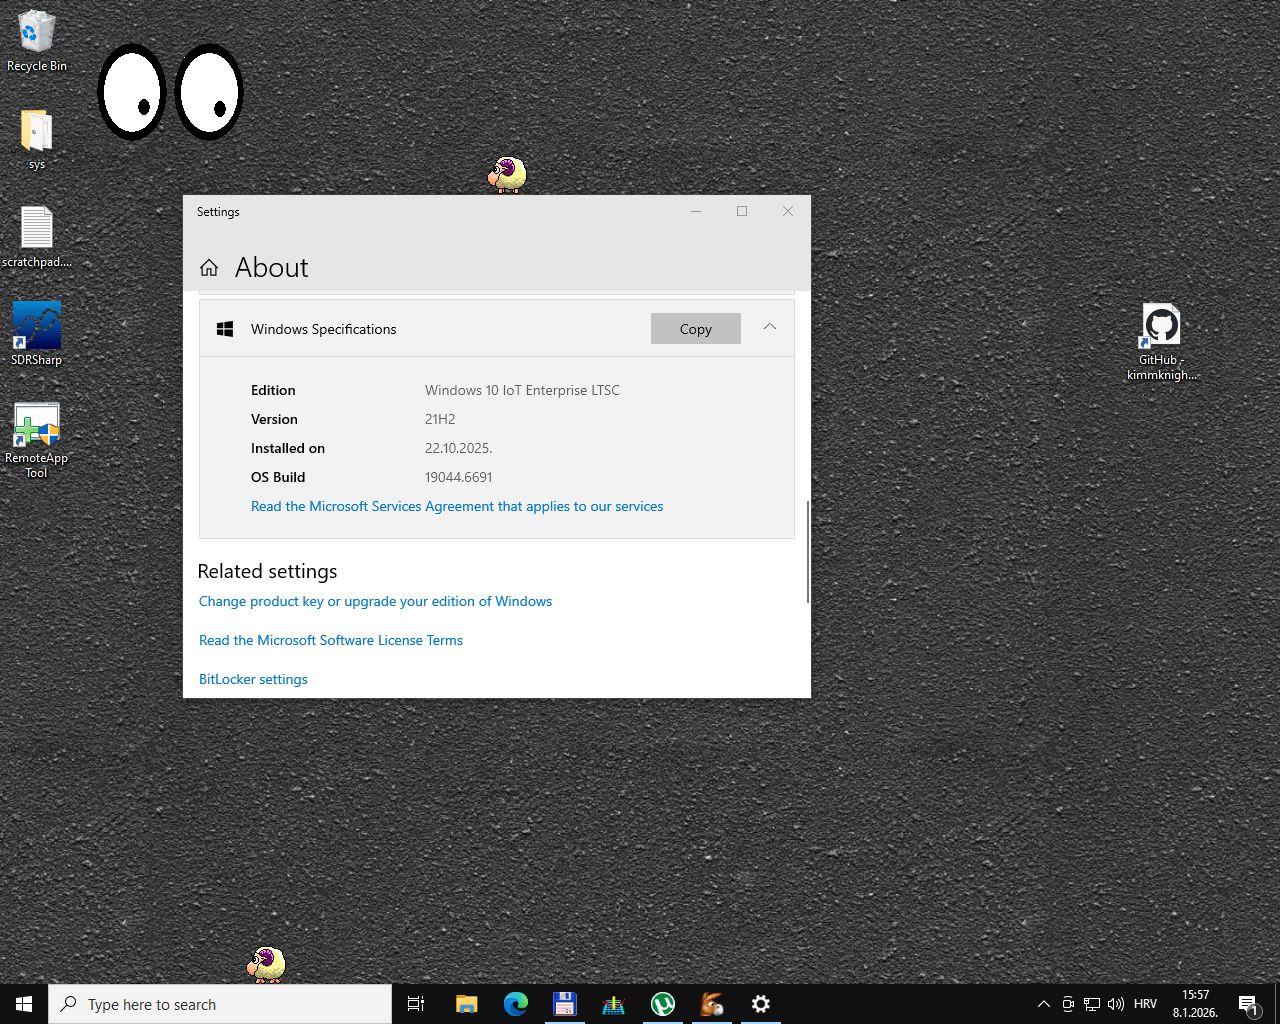This screenshot has width=1280, height=1024.
Task: Click the OS Build value 19044.6691
Action: 459,477
